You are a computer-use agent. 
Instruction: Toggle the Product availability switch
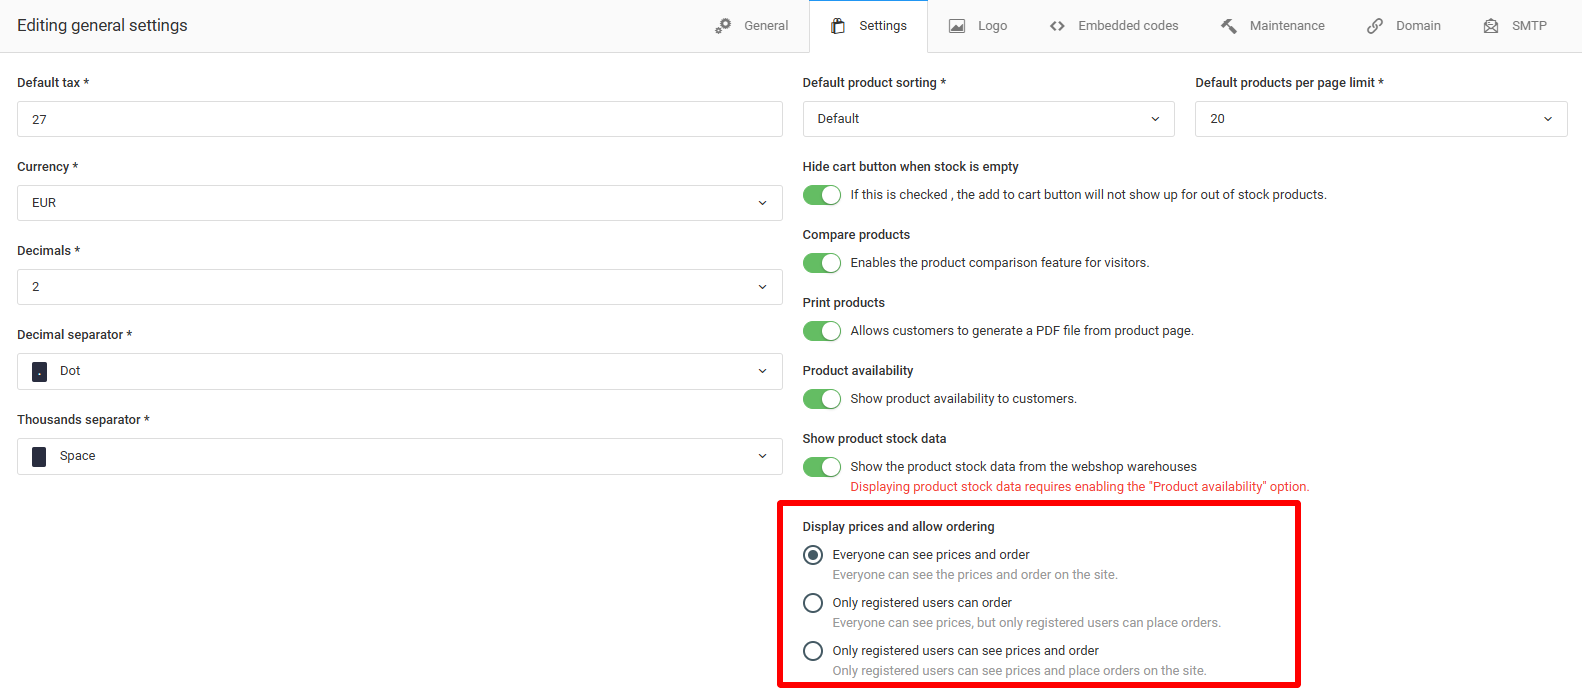pos(822,399)
